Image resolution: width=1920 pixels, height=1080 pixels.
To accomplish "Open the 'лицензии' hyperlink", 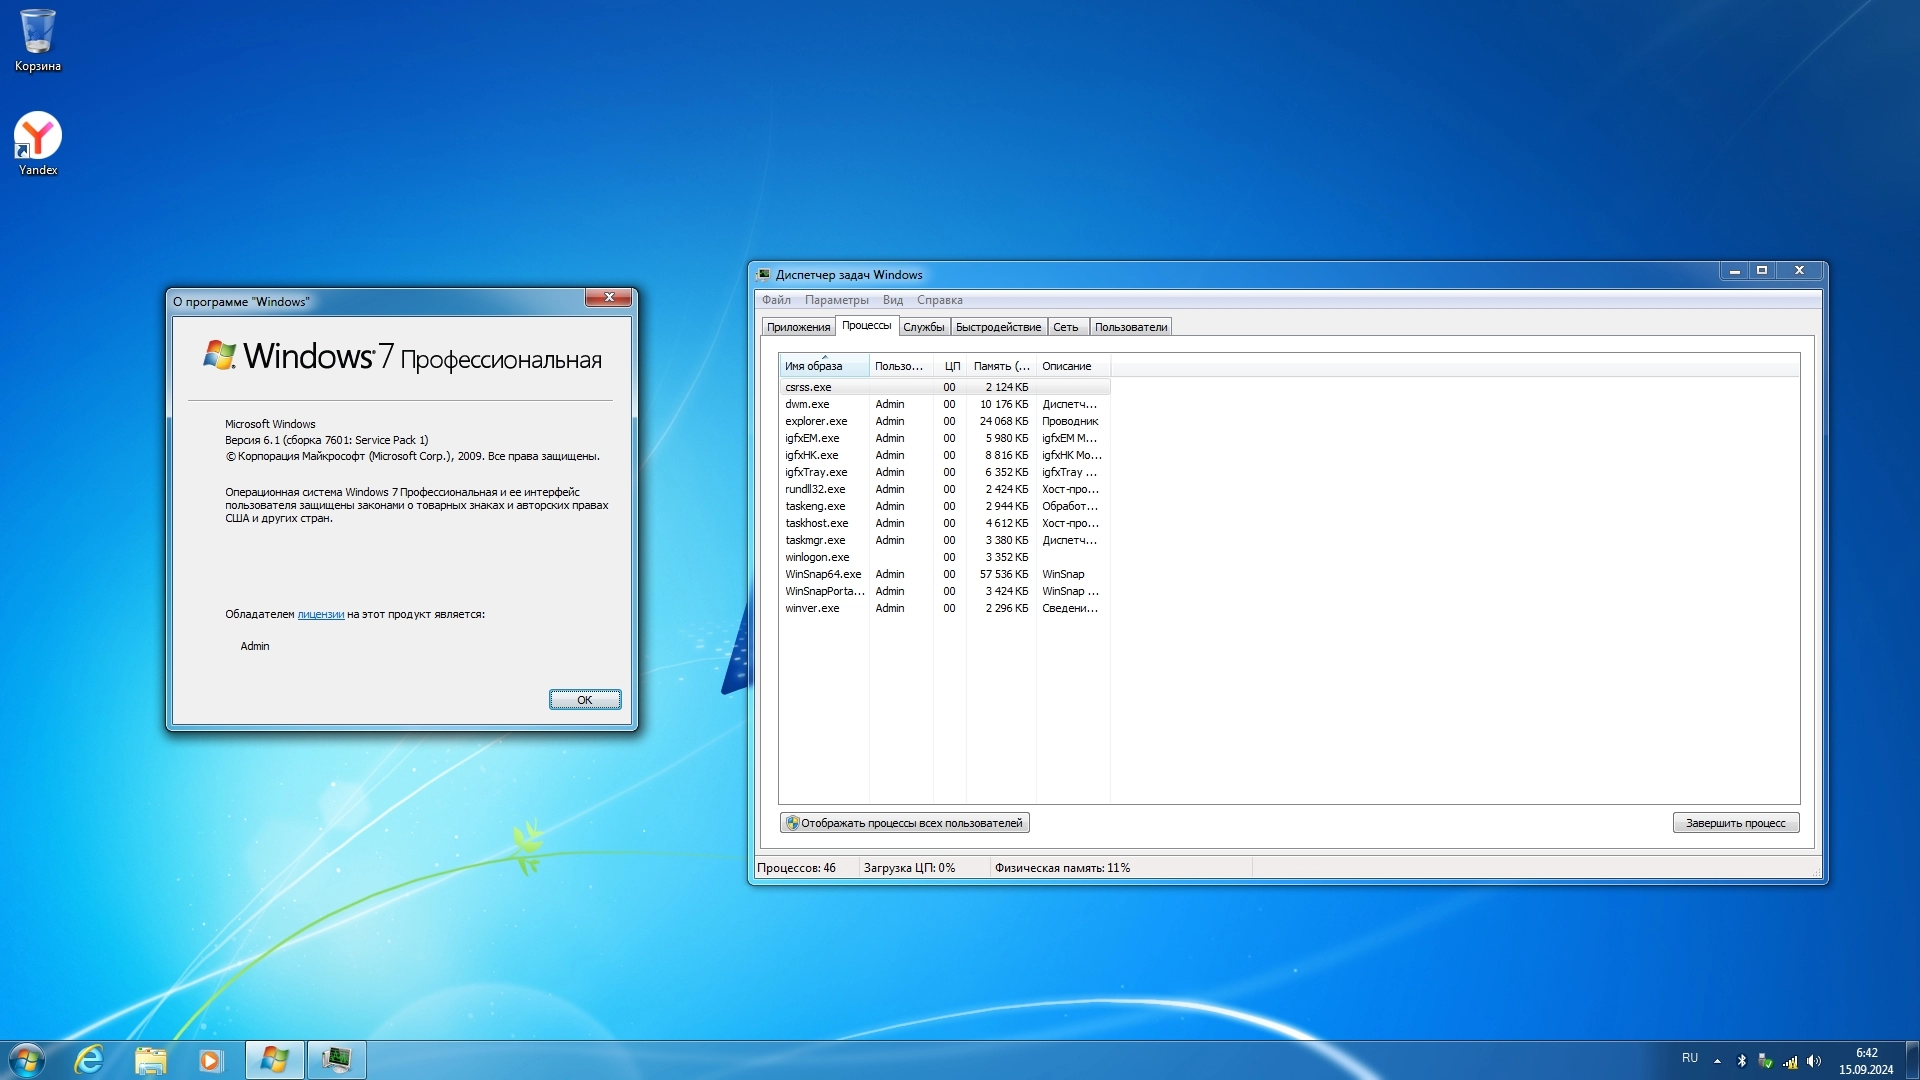I will (320, 615).
